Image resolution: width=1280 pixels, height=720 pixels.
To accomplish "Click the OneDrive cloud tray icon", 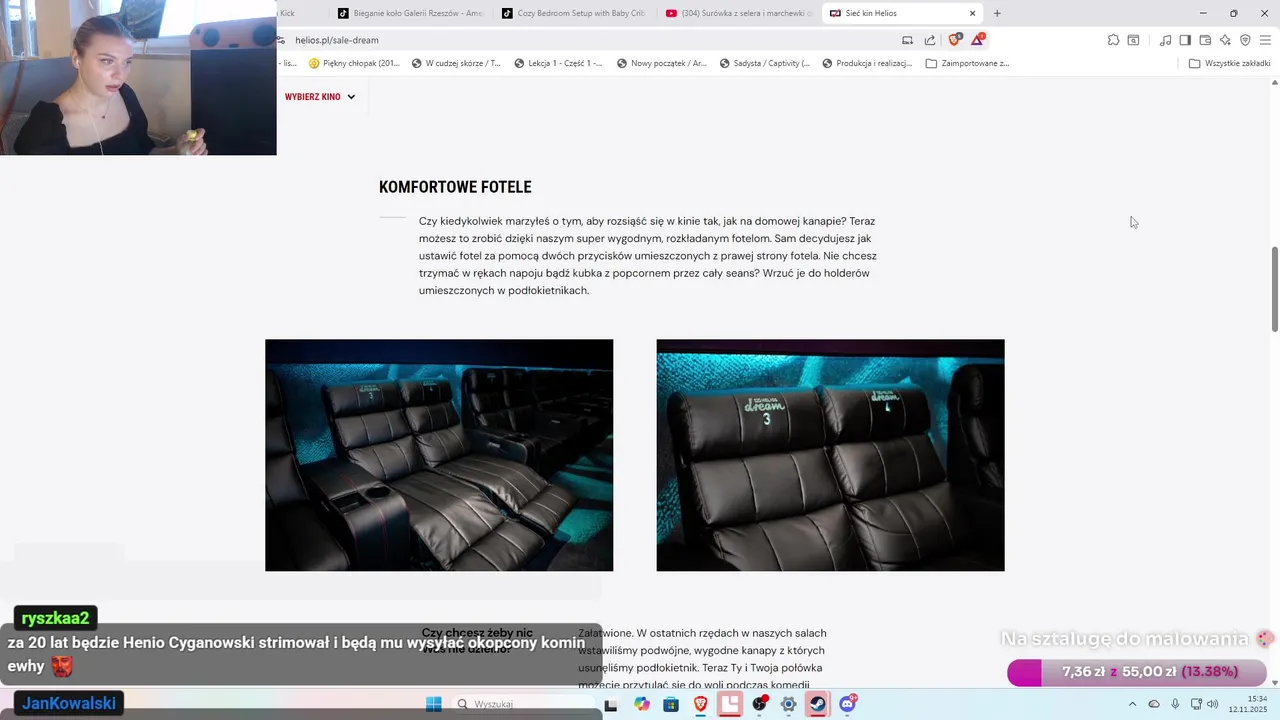I will point(1154,704).
